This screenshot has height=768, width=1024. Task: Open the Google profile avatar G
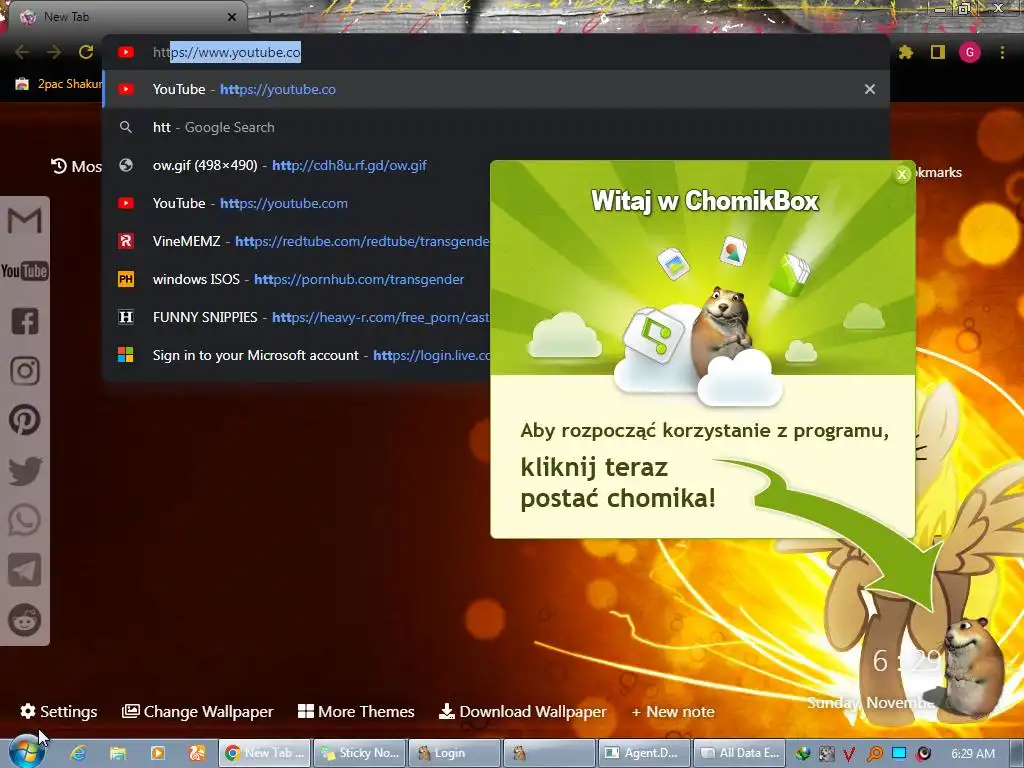(x=970, y=52)
